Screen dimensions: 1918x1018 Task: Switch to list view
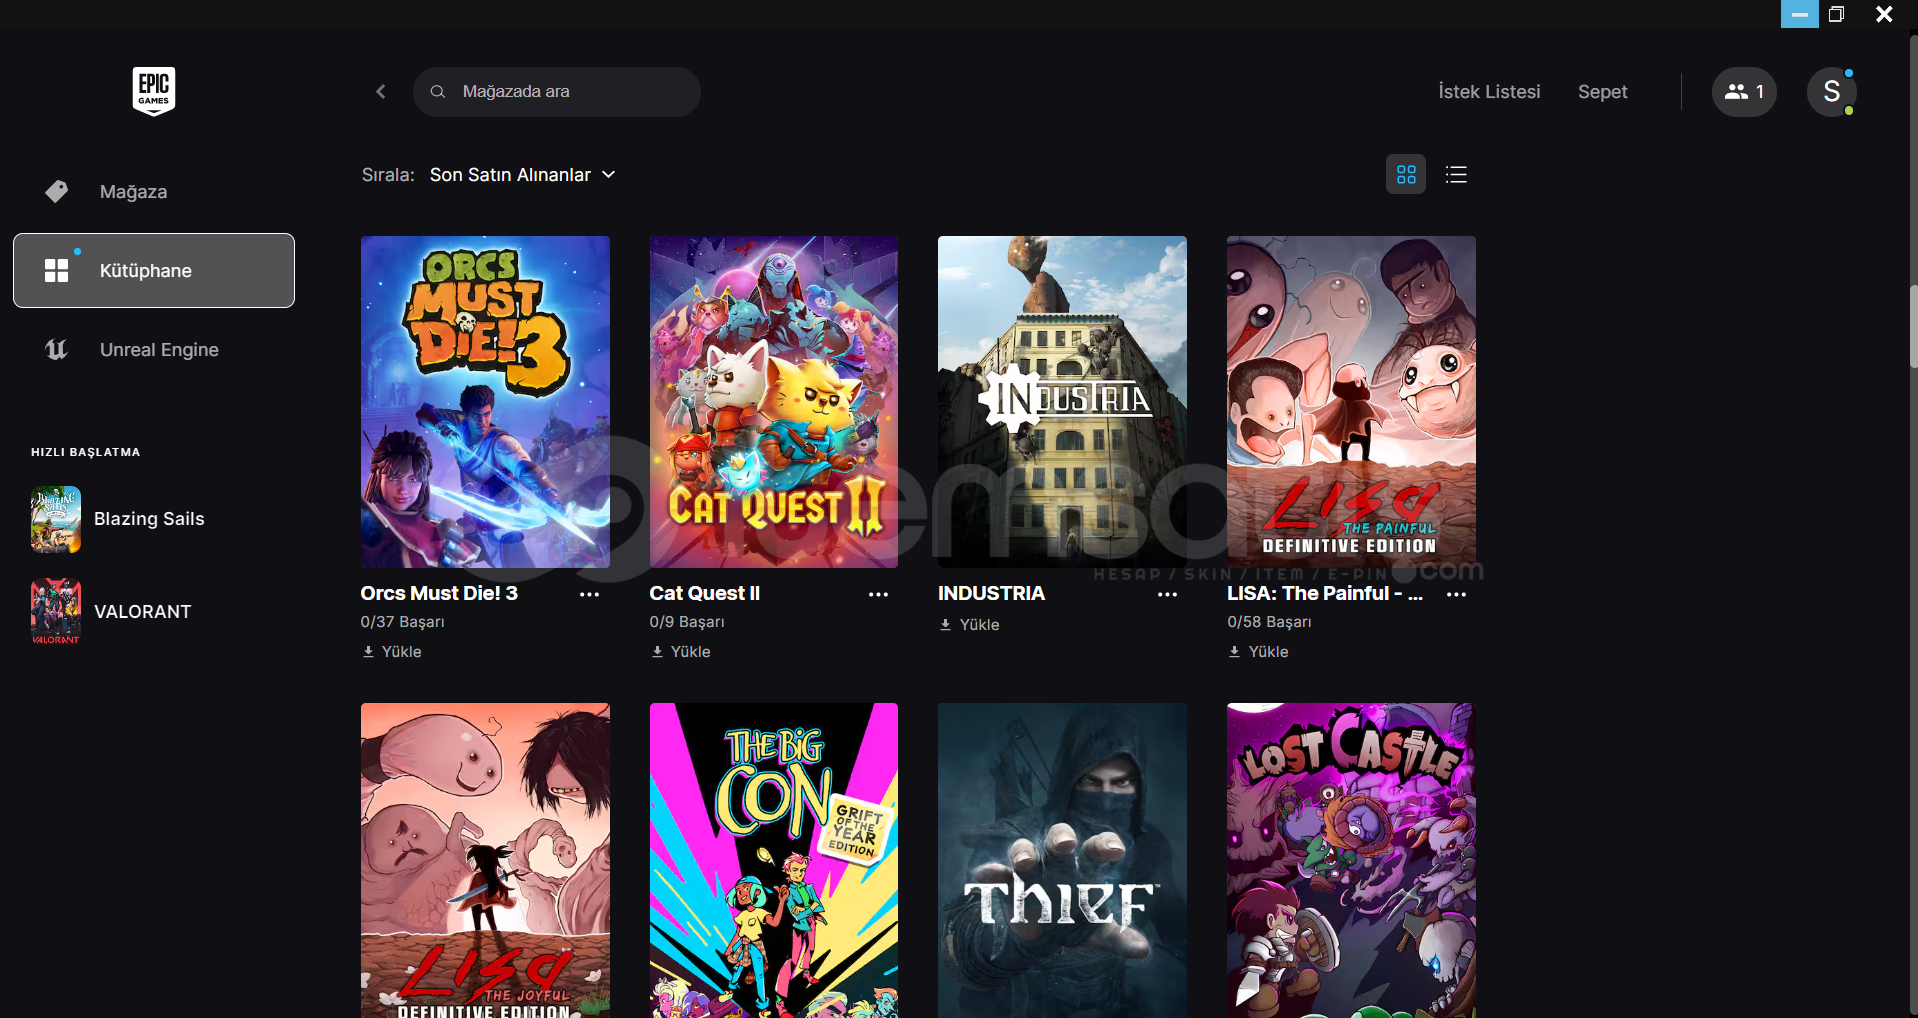tap(1456, 175)
